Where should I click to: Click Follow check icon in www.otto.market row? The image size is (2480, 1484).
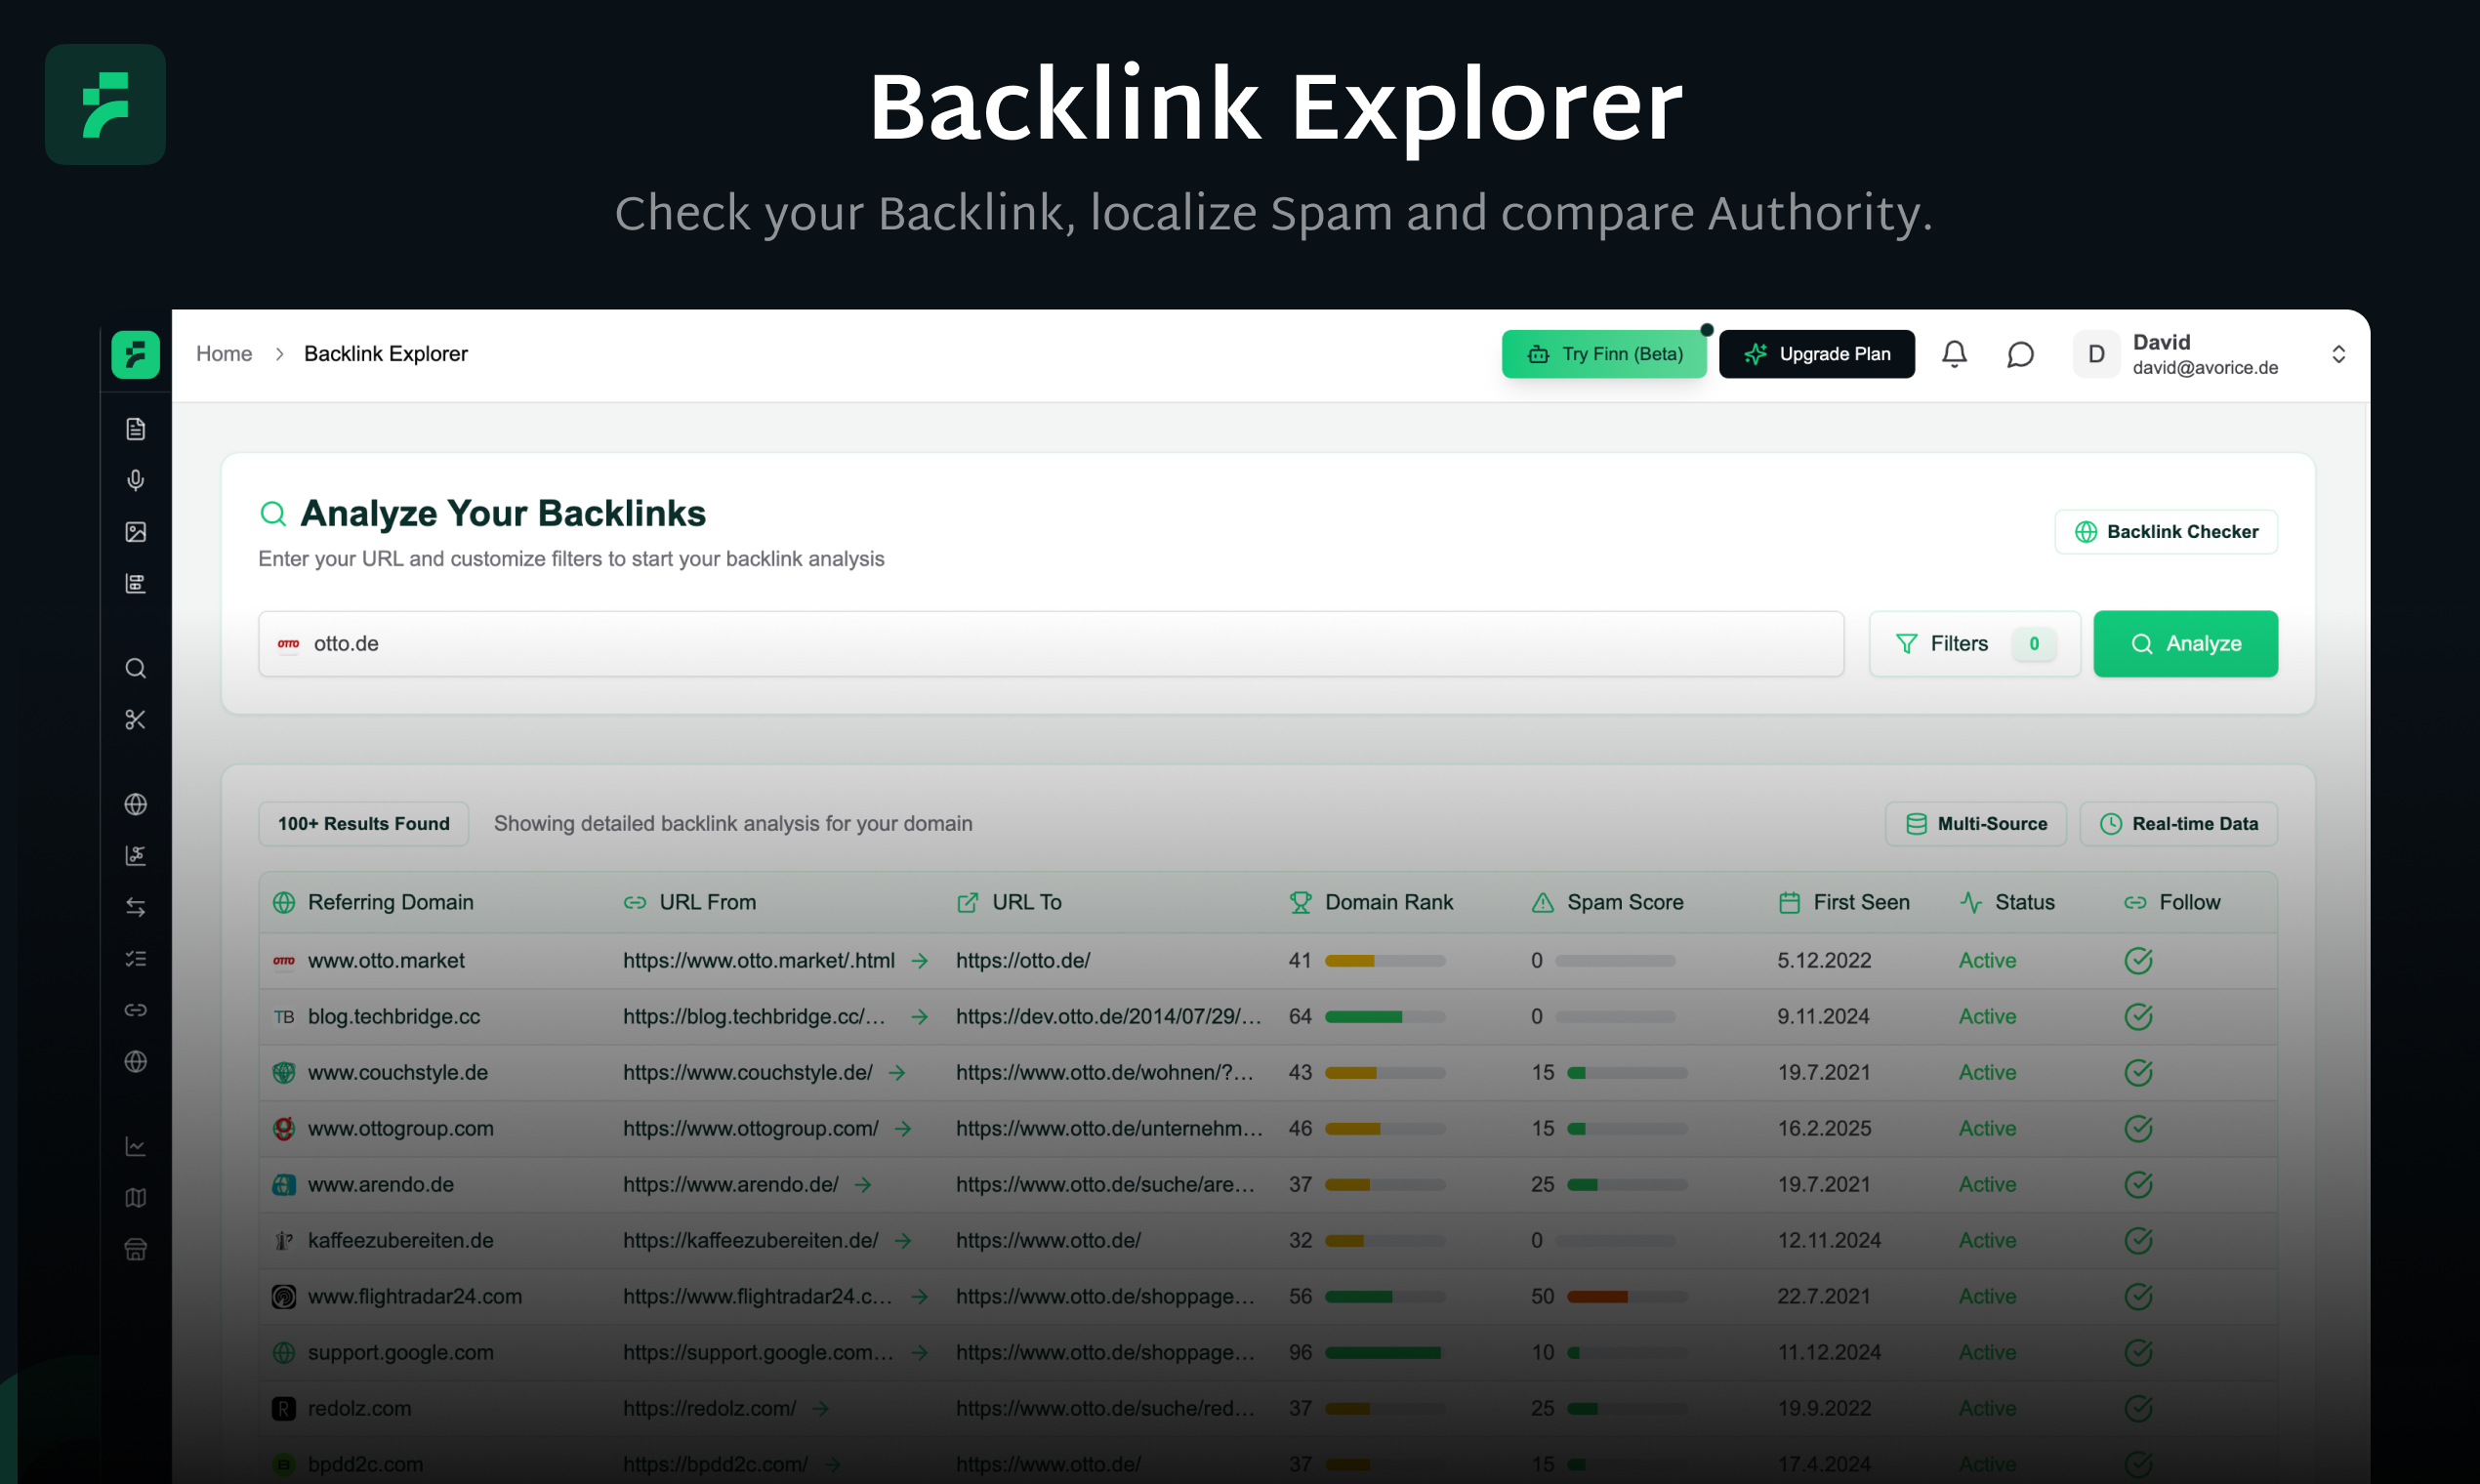click(x=2138, y=961)
